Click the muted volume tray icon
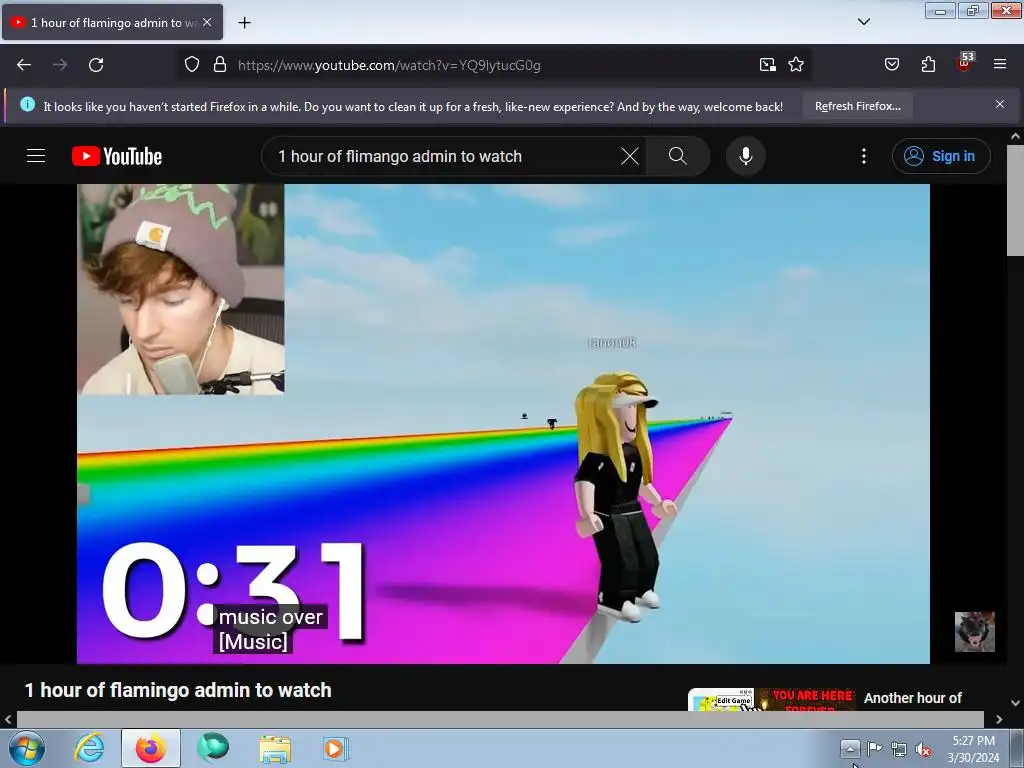Screen dimensions: 1024x768 point(923,750)
